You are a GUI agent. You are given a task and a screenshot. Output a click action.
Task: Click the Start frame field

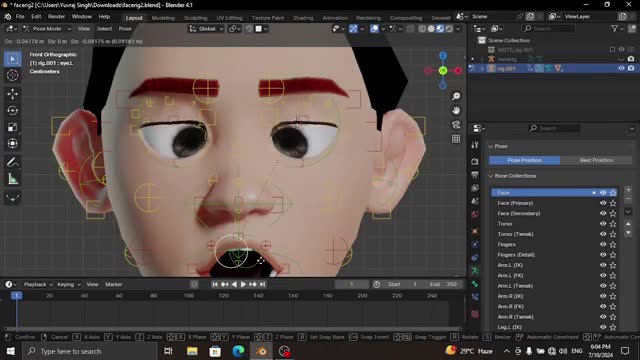(x=402, y=284)
